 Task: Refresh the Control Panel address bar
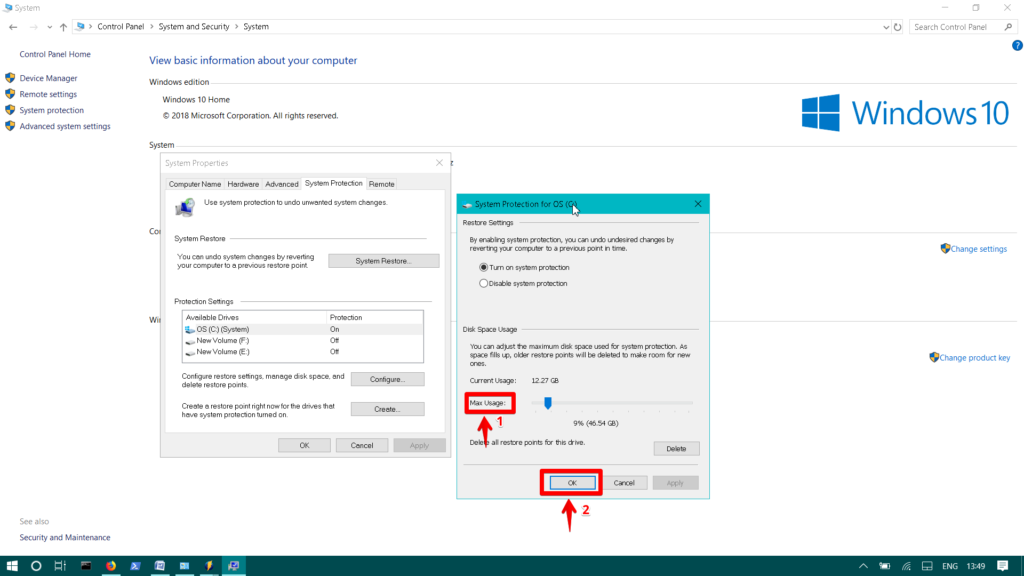click(898, 27)
